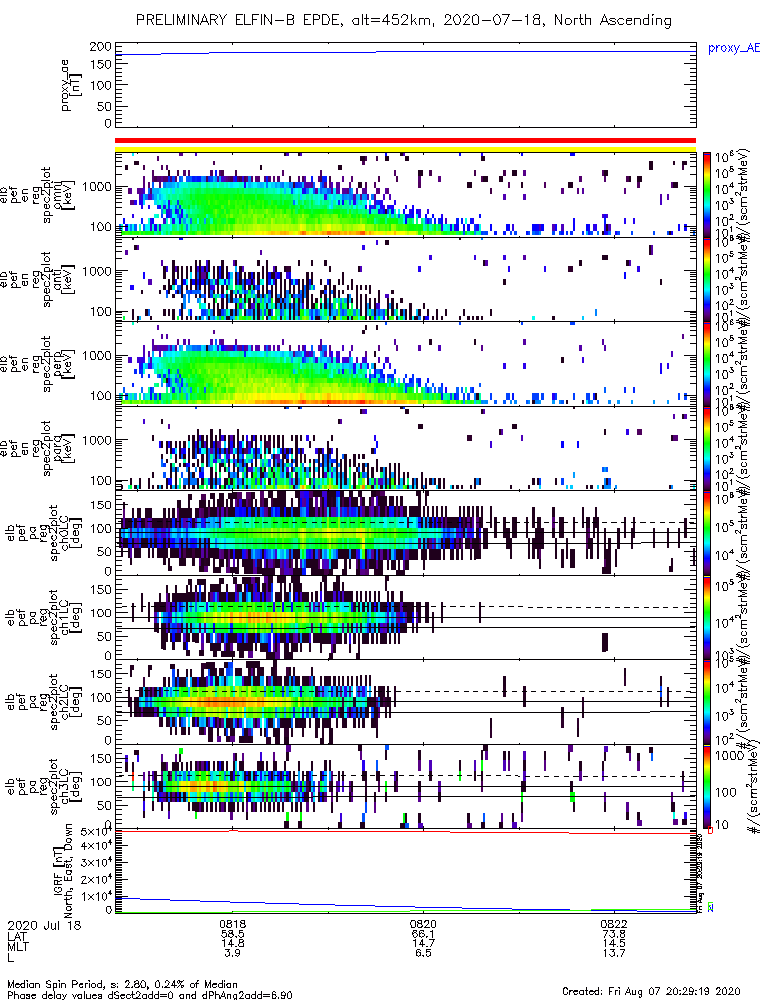Click the ch3LC pitch-angle y-axis label
Image resolution: width=775 pixels, height=1000 pixels.
pyautogui.click(x=45, y=786)
